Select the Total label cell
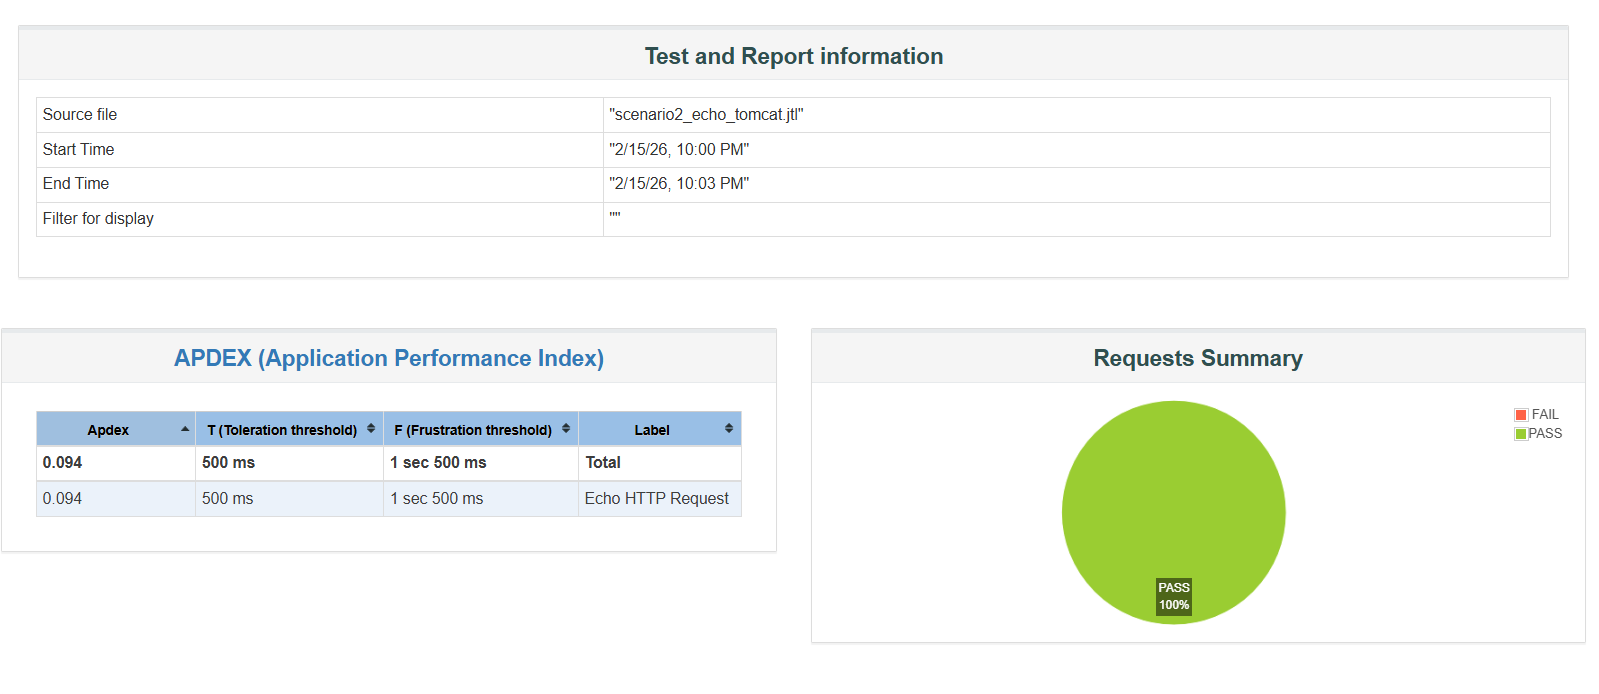 coord(660,463)
